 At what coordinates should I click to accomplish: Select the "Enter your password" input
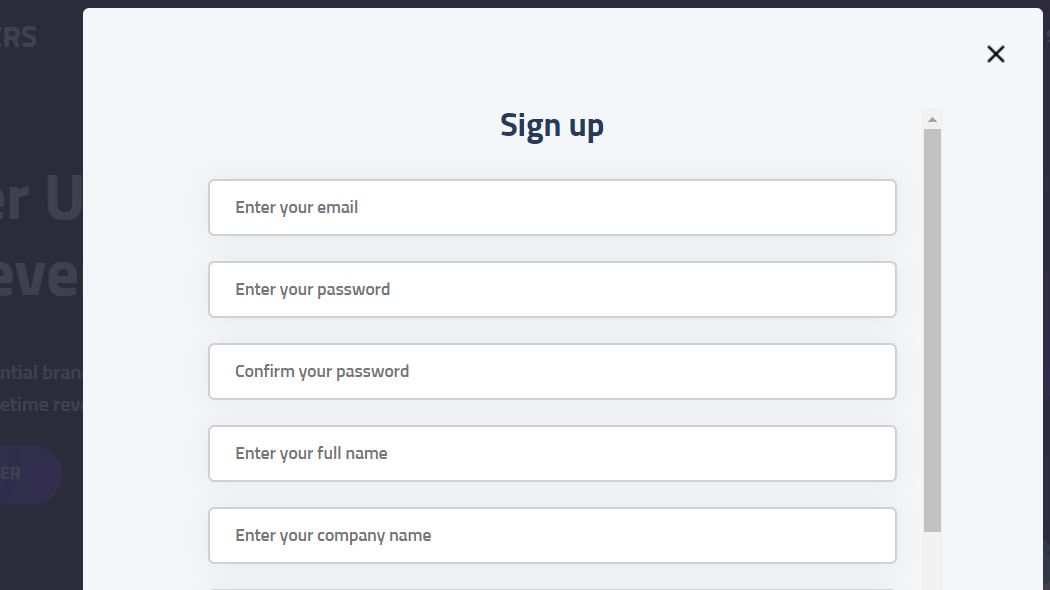point(552,290)
